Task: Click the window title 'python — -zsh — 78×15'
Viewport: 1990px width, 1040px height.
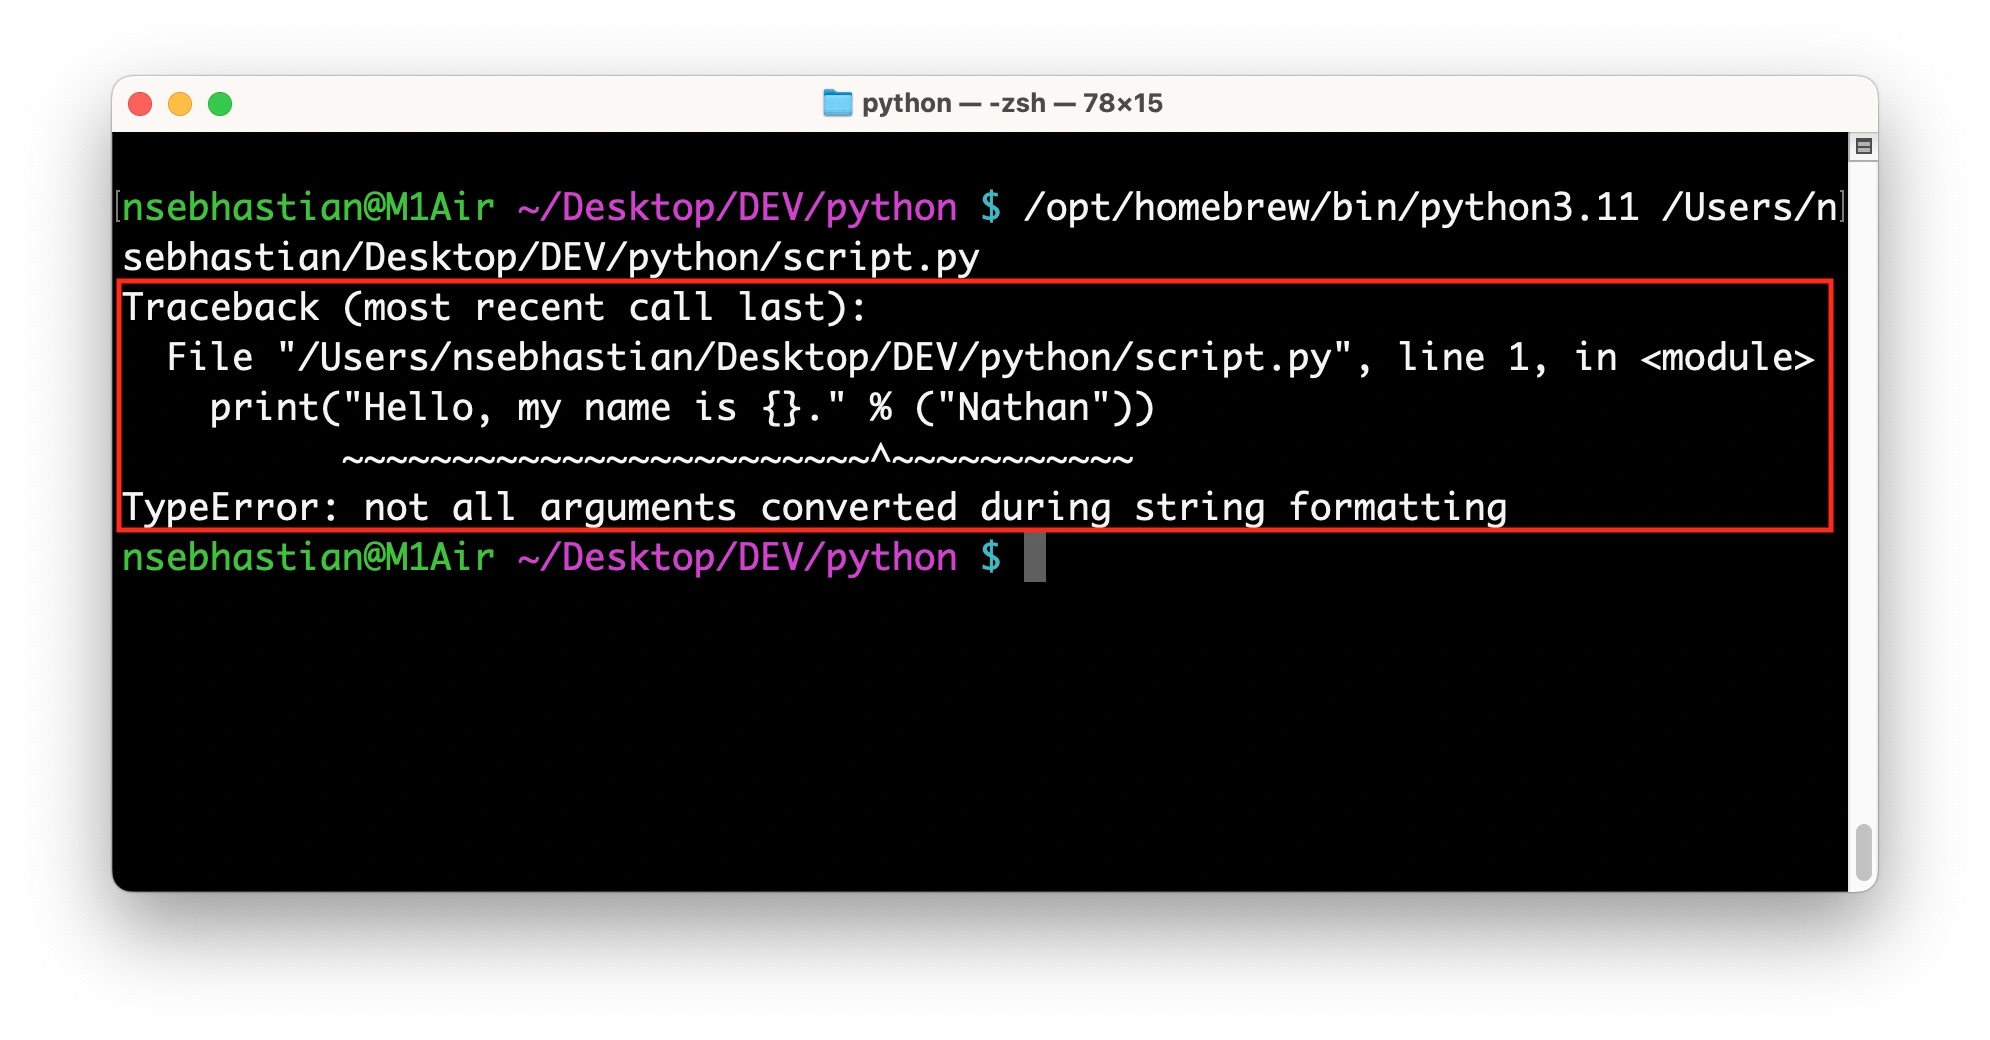Action: click(x=1012, y=103)
